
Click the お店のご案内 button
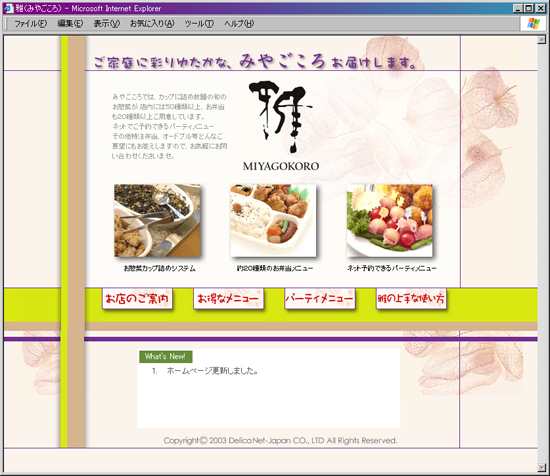(x=137, y=299)
